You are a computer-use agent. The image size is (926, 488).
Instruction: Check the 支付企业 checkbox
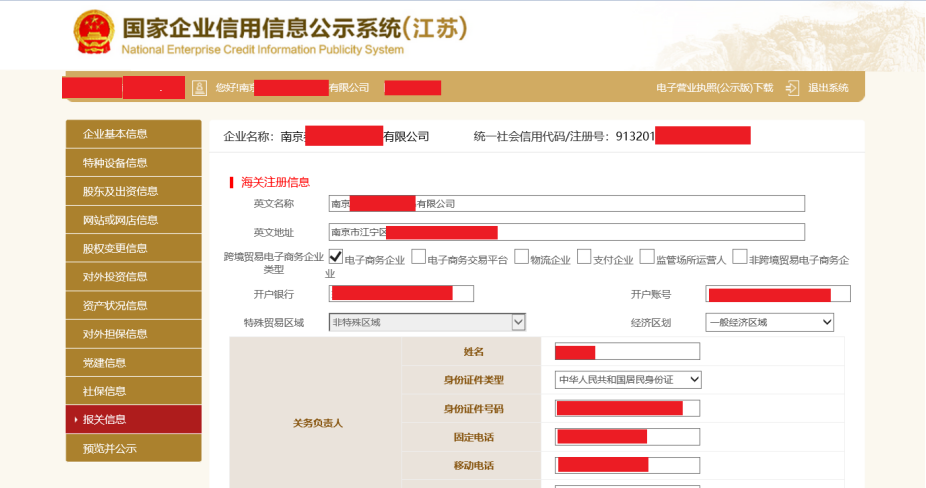pyautogui.click(x=584, y=257)
